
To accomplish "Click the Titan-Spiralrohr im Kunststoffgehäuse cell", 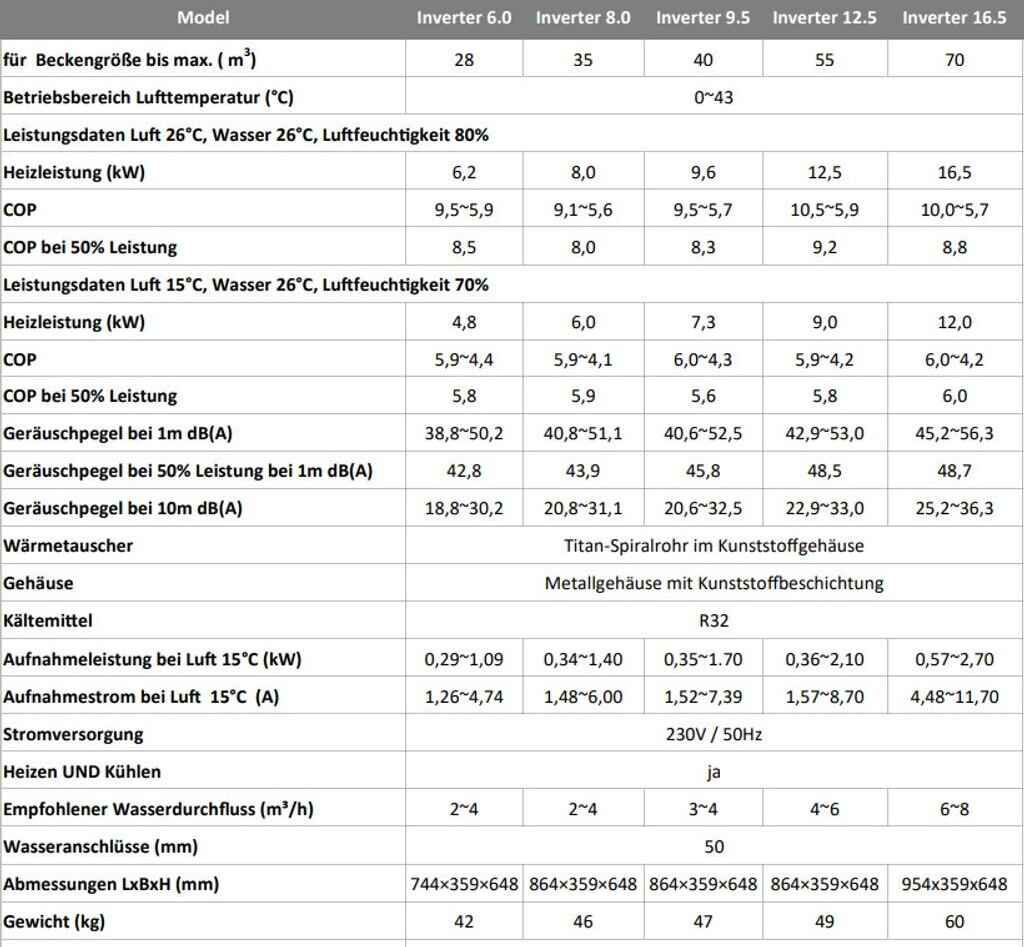I will (714, 546).
